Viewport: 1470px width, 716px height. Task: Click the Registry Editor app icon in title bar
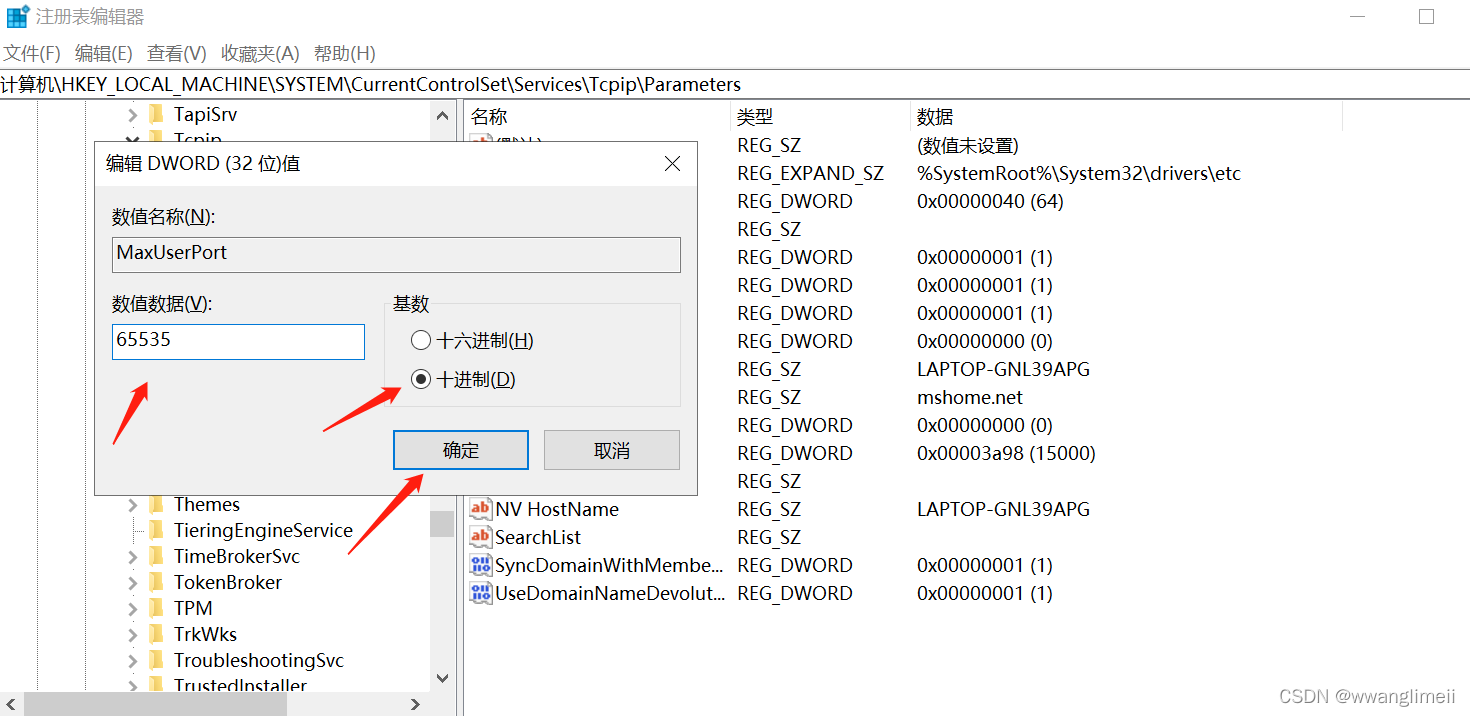coord(17,17)
